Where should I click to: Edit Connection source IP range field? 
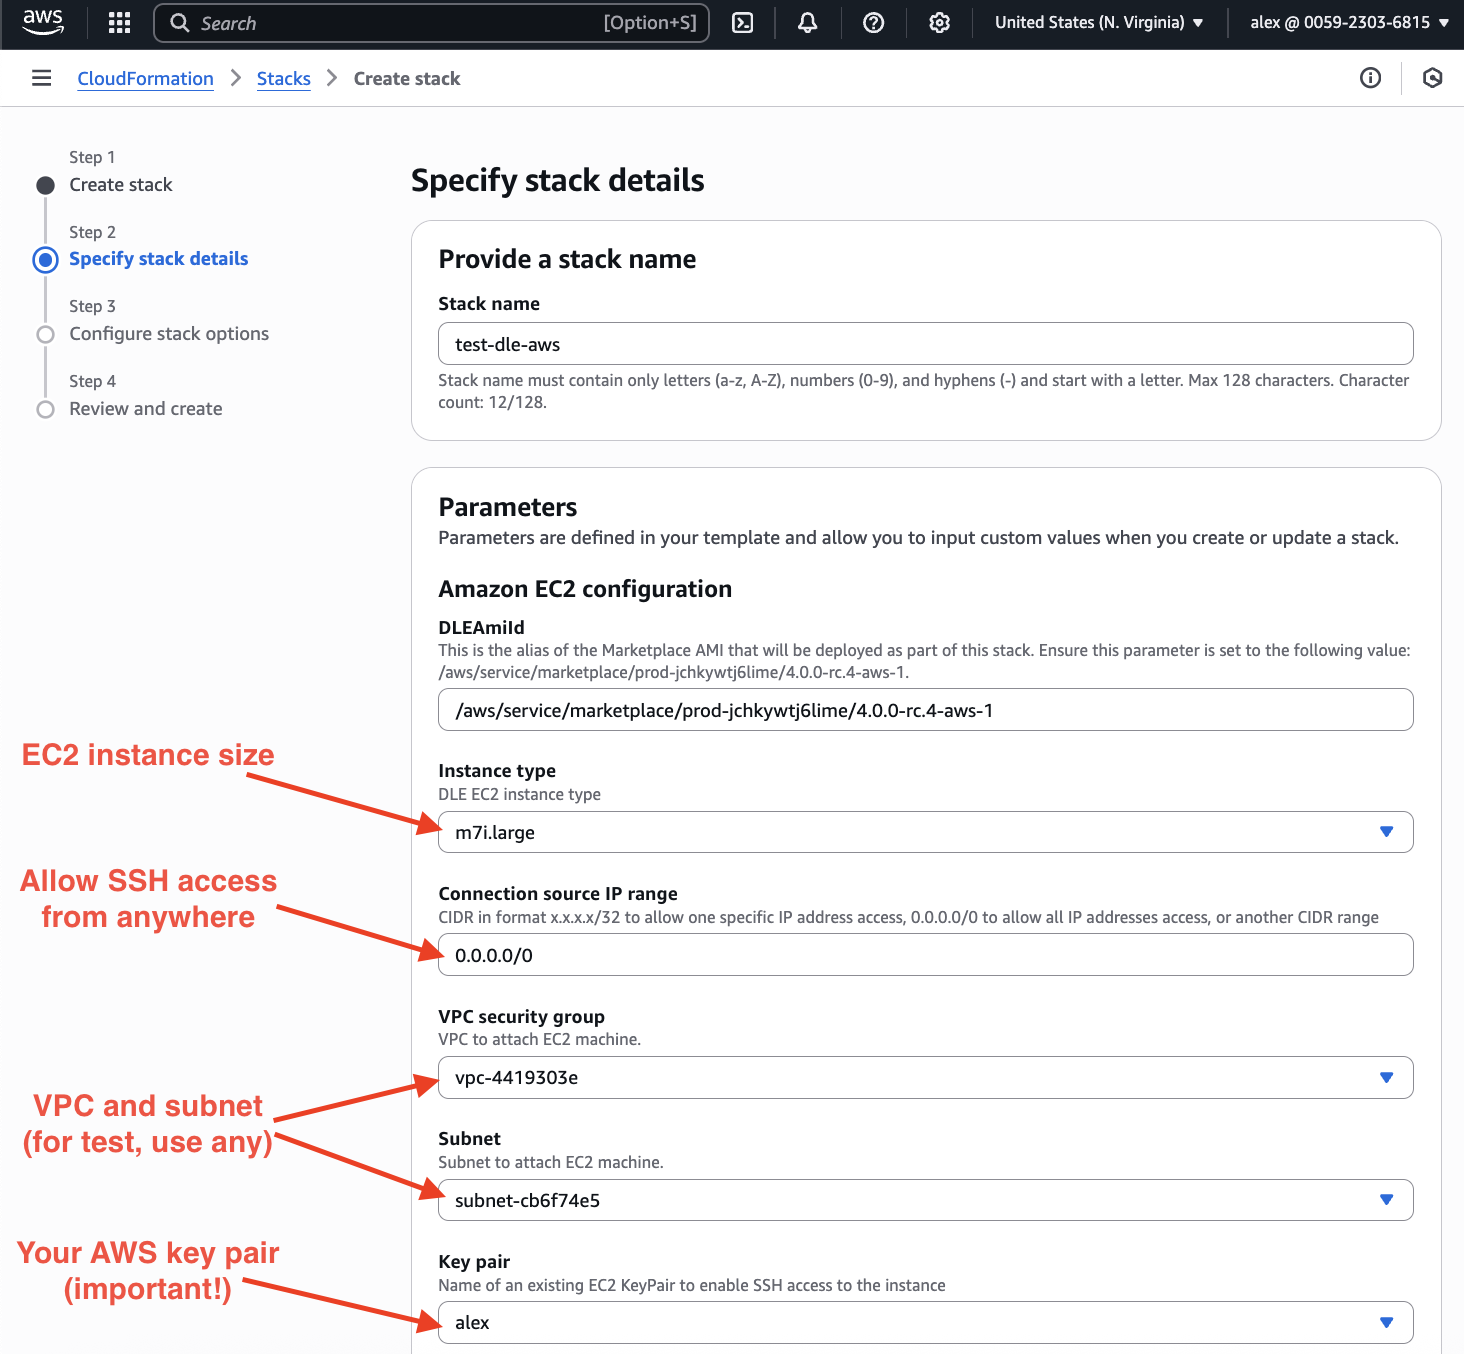click(925, 955)
